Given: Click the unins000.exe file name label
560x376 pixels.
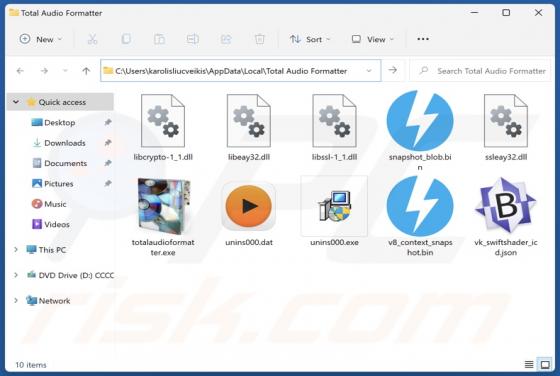Looking at the screenshot, I should [x=334, y=242].
